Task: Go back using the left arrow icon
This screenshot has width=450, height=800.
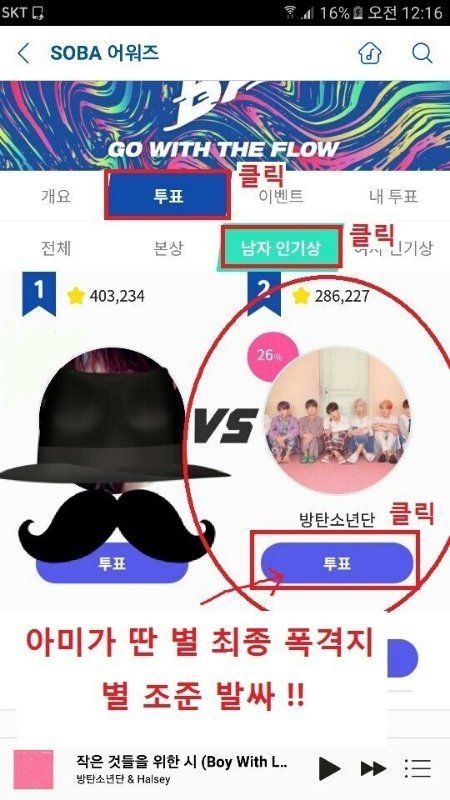Action: click(x=23, y=53)
